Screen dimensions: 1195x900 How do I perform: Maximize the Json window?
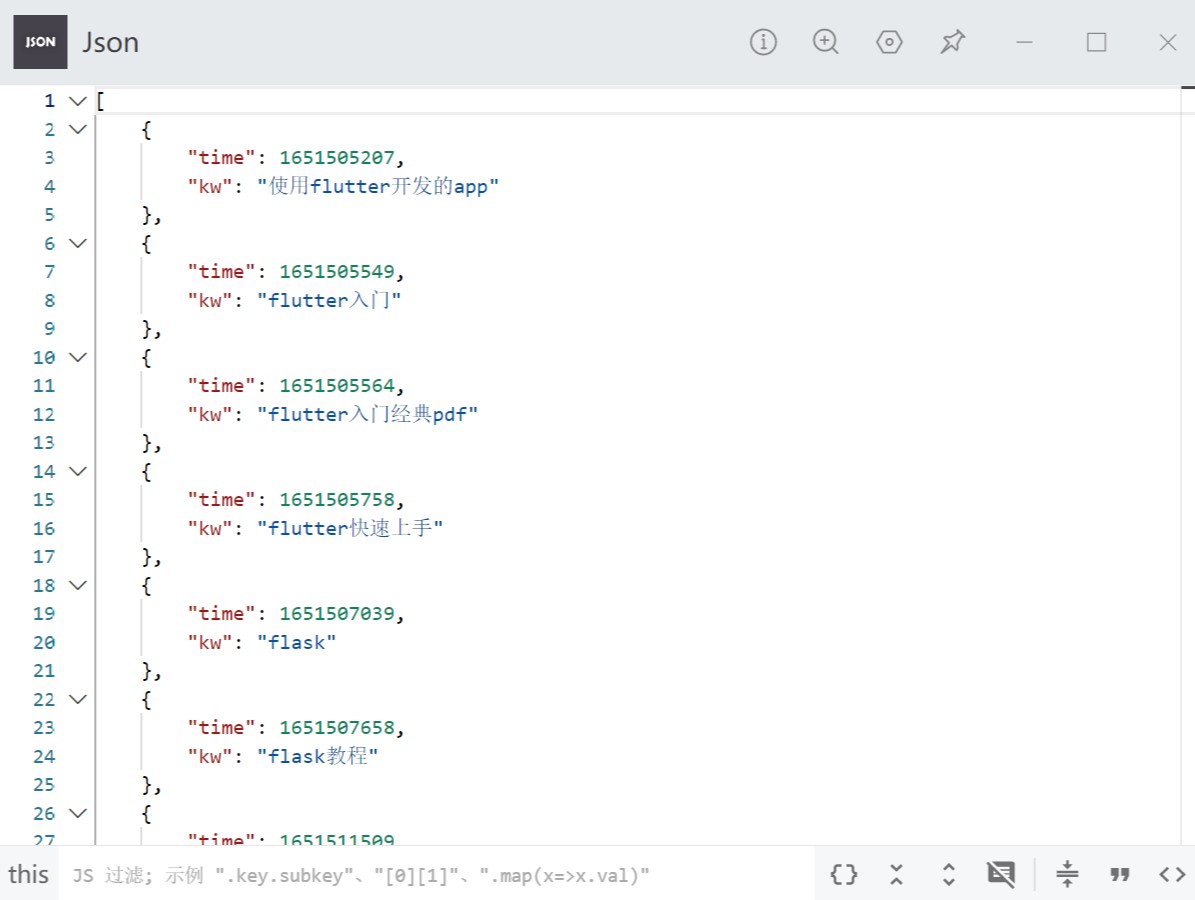(1096, 42)
